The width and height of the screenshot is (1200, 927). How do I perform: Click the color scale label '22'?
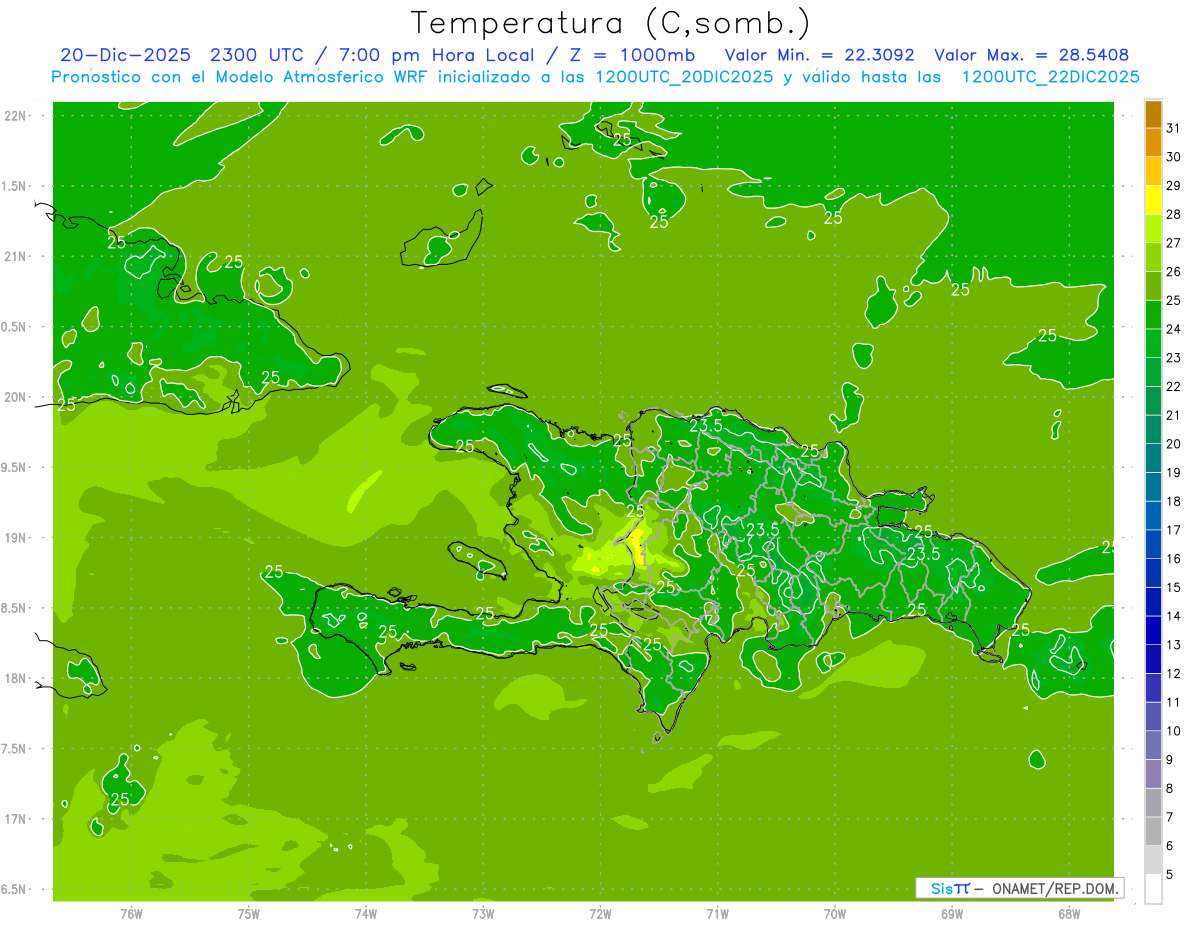point(1173,387)
